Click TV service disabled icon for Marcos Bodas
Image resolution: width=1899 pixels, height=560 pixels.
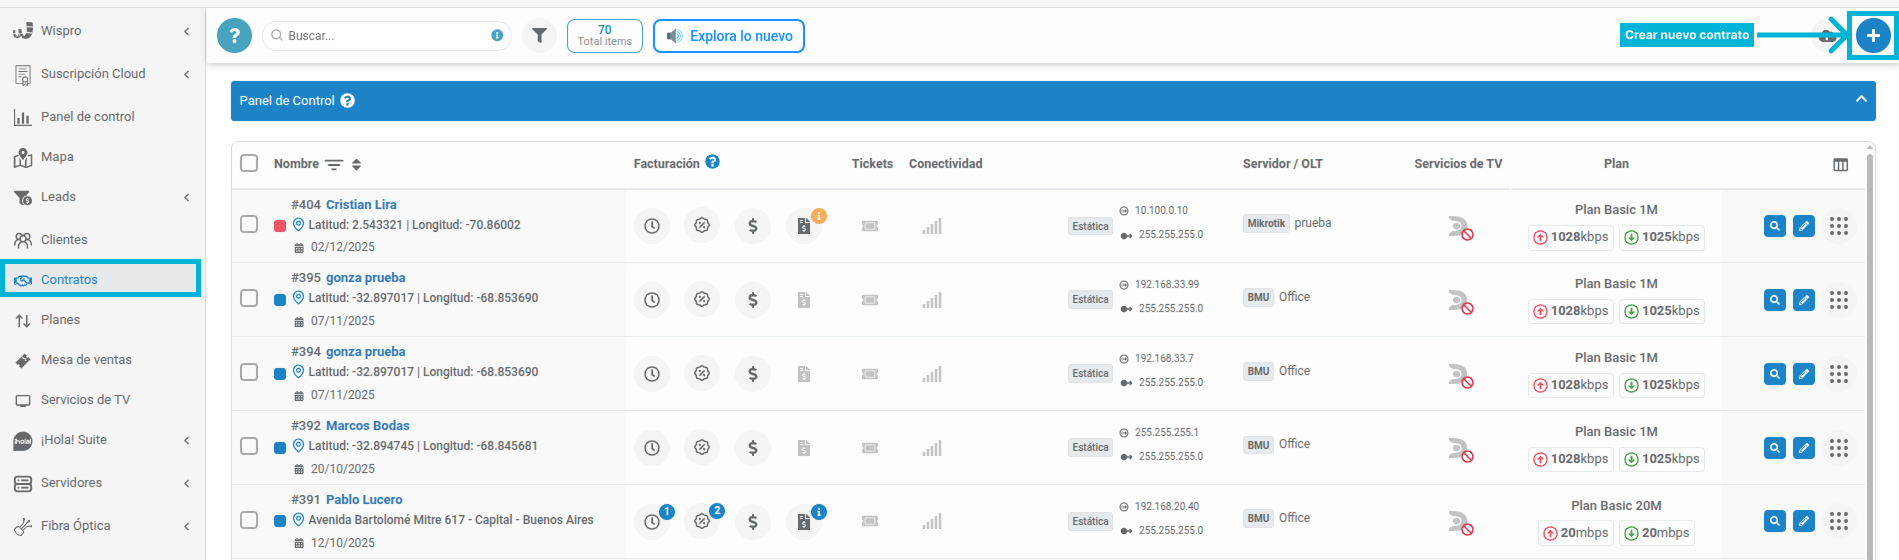click(1461, 450)
